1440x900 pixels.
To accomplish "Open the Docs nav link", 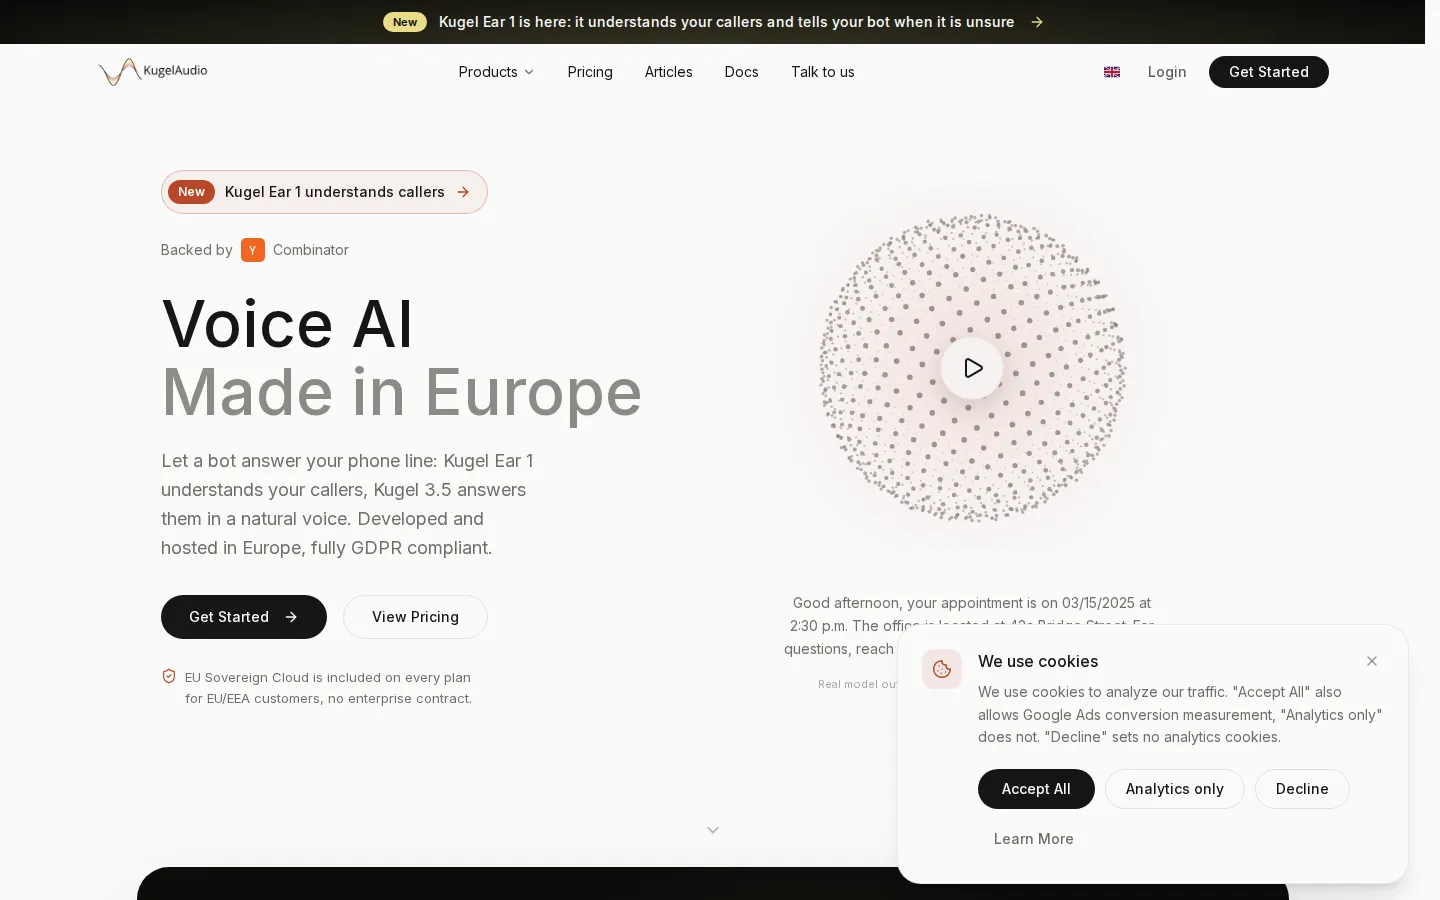I will pyautogui.click(x=742, y=72).
